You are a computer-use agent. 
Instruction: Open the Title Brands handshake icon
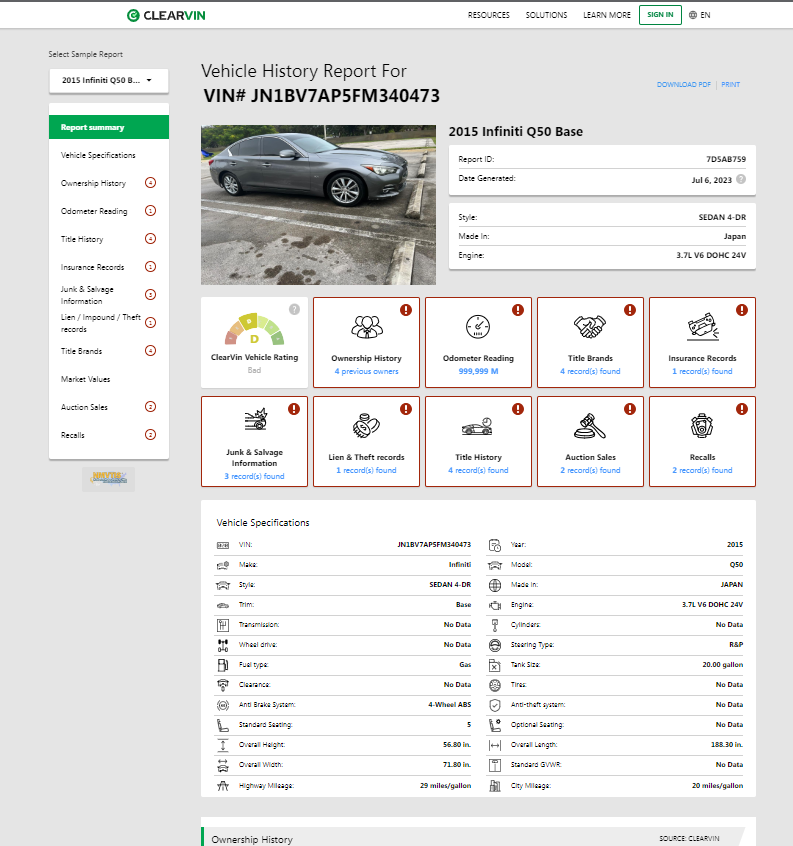click(x=590, y=327)
